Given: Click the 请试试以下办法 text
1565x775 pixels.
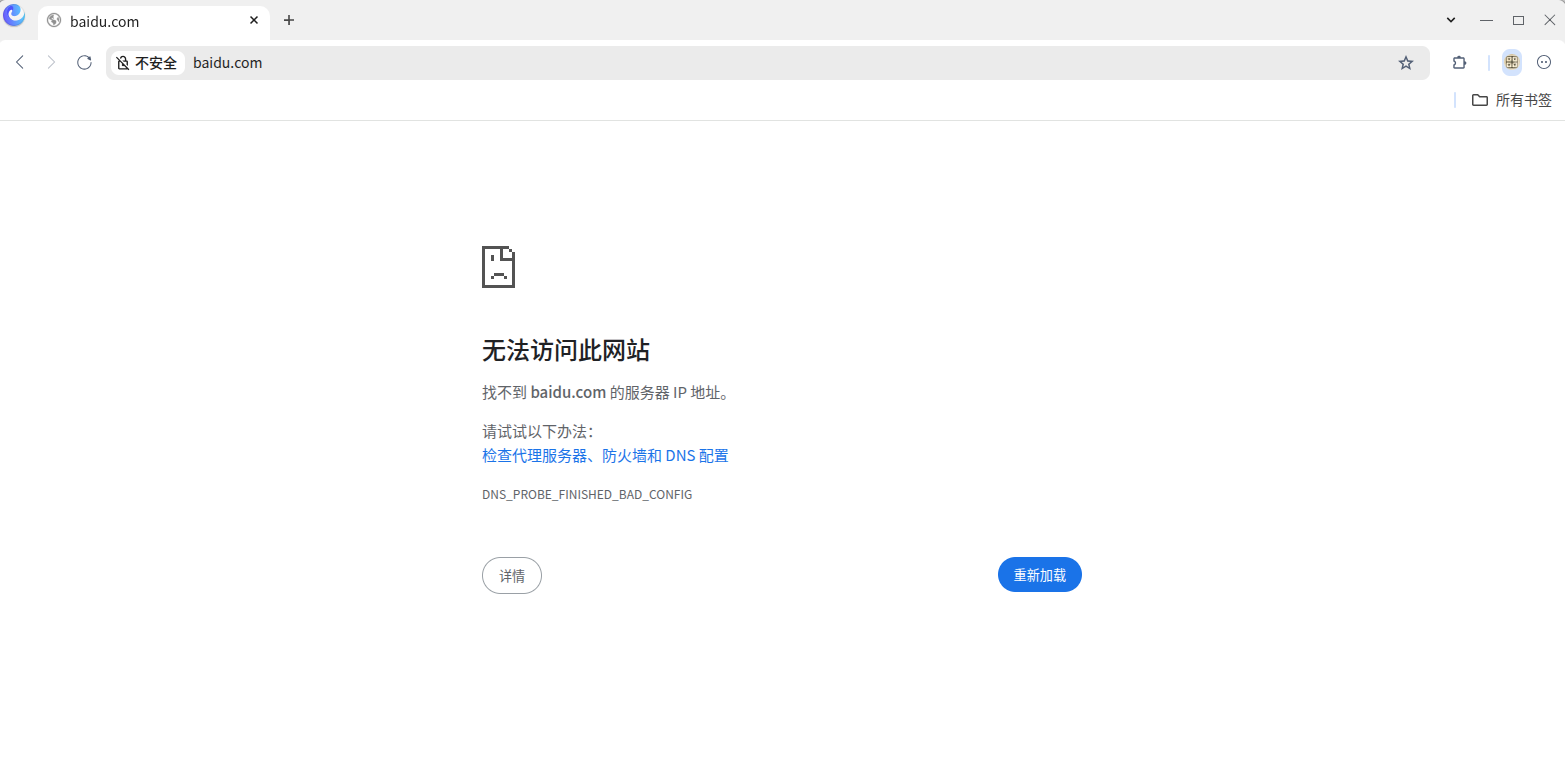Looking at the screenshot, I should pos(538,432).
